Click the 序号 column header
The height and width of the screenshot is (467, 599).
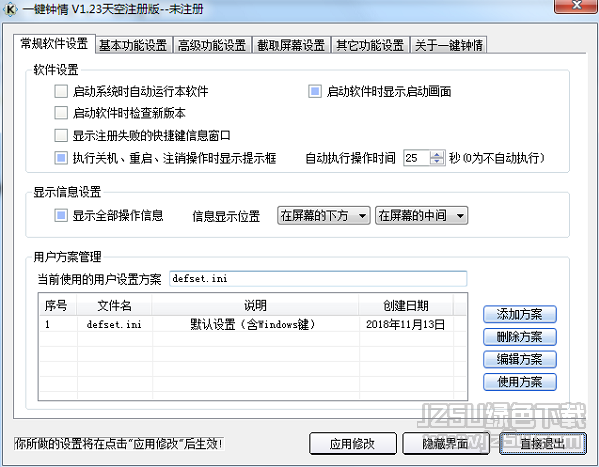[57, 305]
